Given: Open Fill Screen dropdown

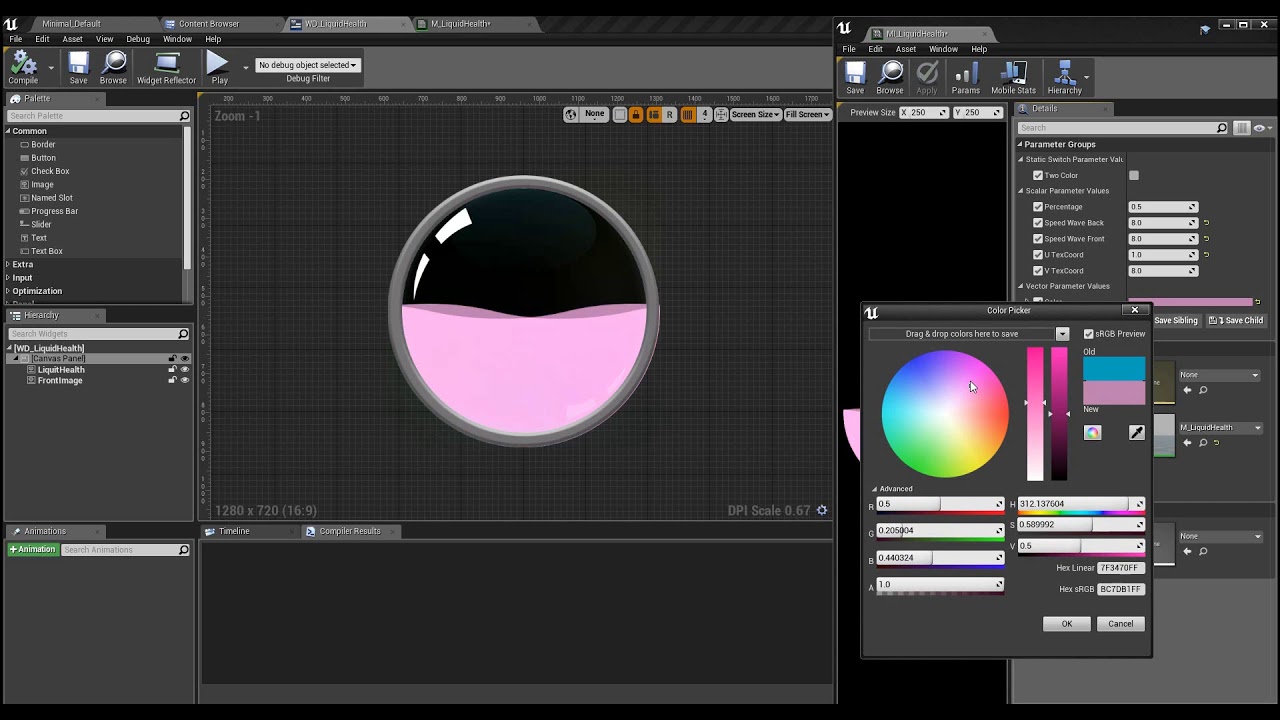Looking at the screenshot, I should pos(807,114).
